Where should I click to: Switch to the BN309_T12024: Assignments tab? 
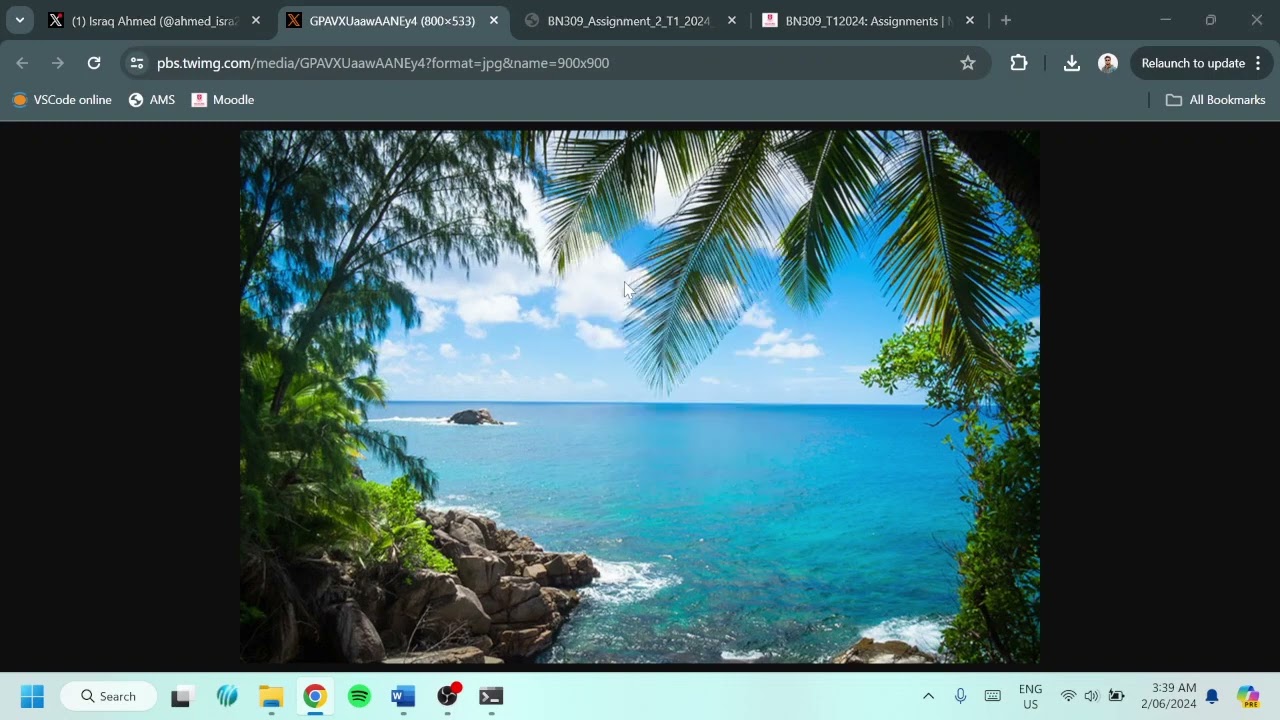click(x=868, y=20)
